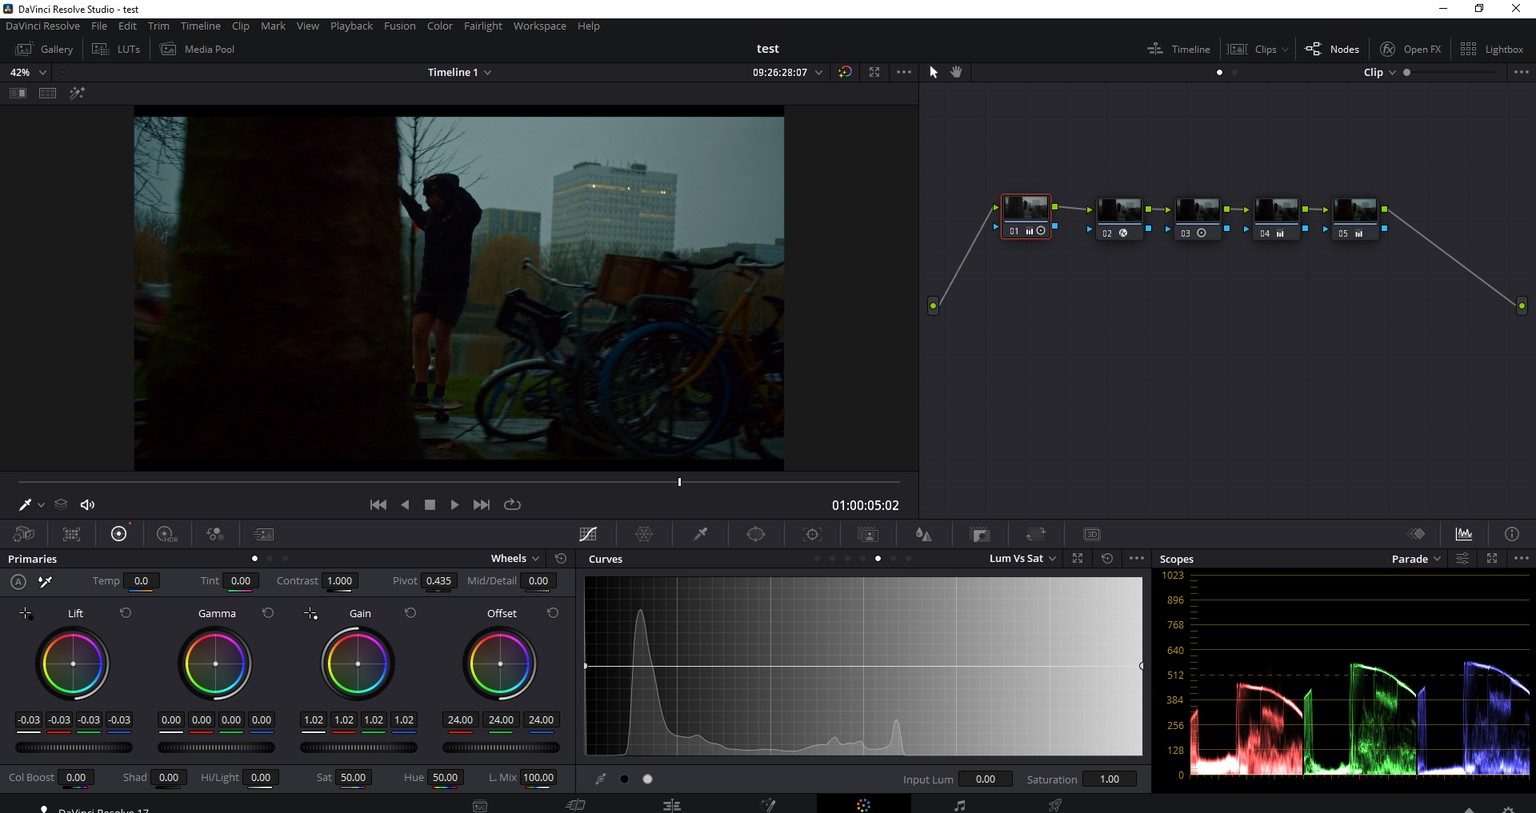Toggle loop playback

(512, 505)
